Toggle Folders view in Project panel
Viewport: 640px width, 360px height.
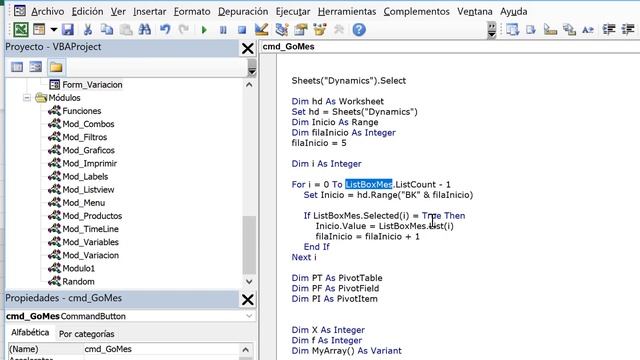(56, 67)
